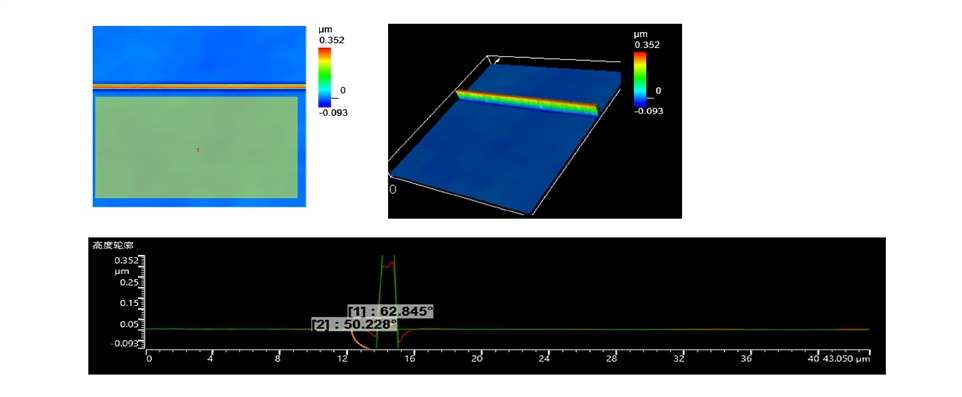Click the orange ridge line in the 2D map

click(x=199, y=87)
